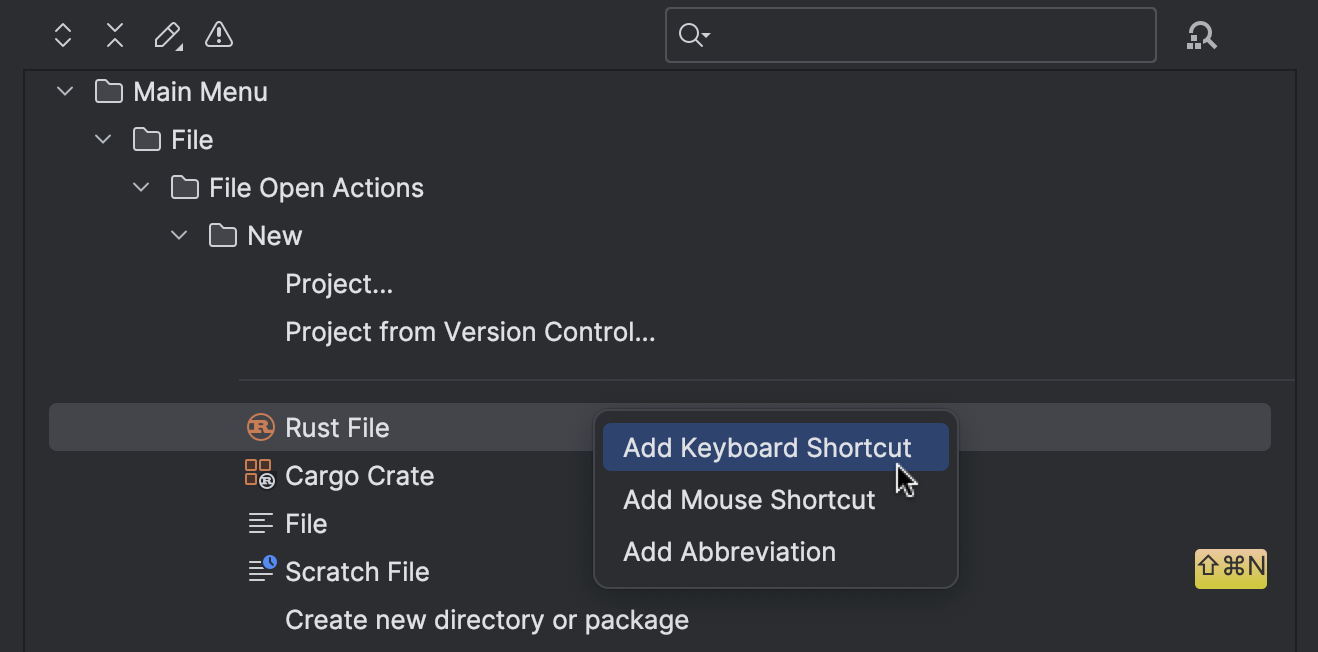Select Project from Version Control entry
Image resolution: width=1318 pixels, height=652 pixels.
click(x=470, y=331)
